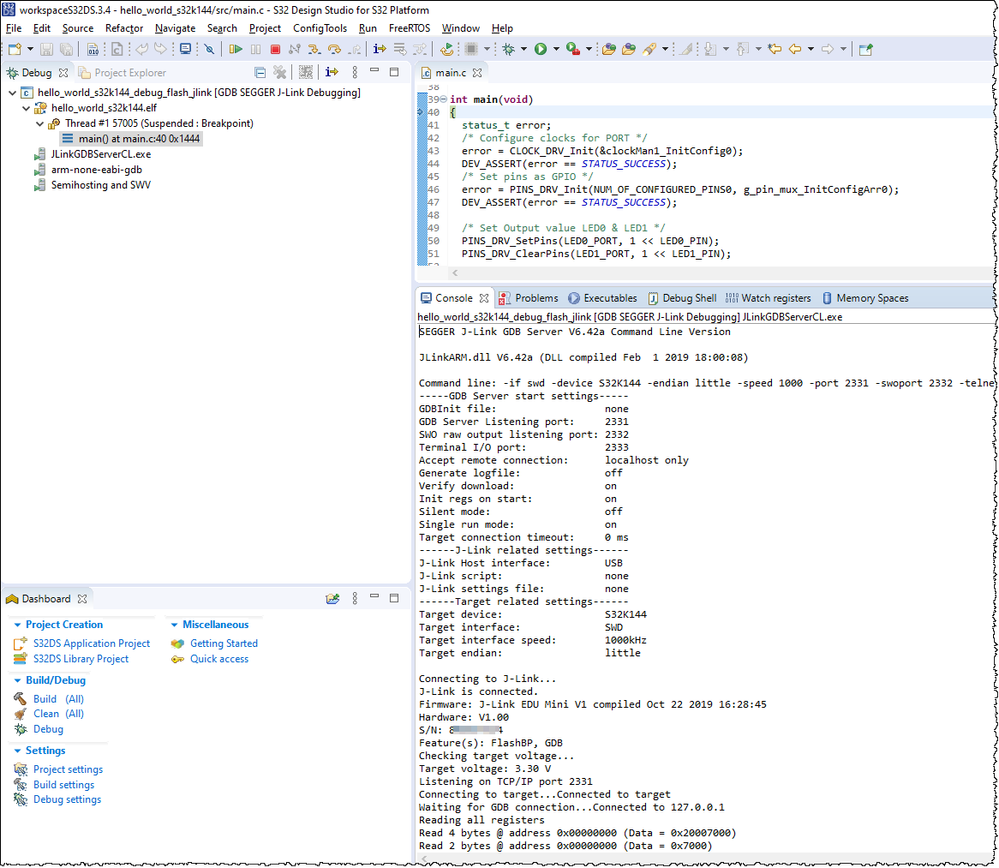Open Debug settings dashboard link
This screenshot has height=868, width=999.
tap(67, 800)
